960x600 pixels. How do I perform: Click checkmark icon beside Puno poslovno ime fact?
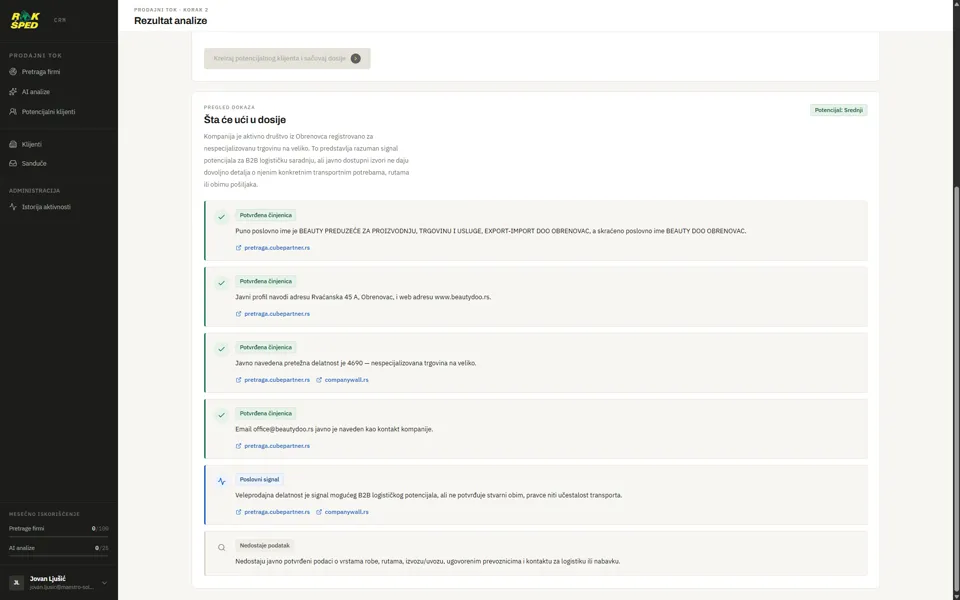(222, 217)
